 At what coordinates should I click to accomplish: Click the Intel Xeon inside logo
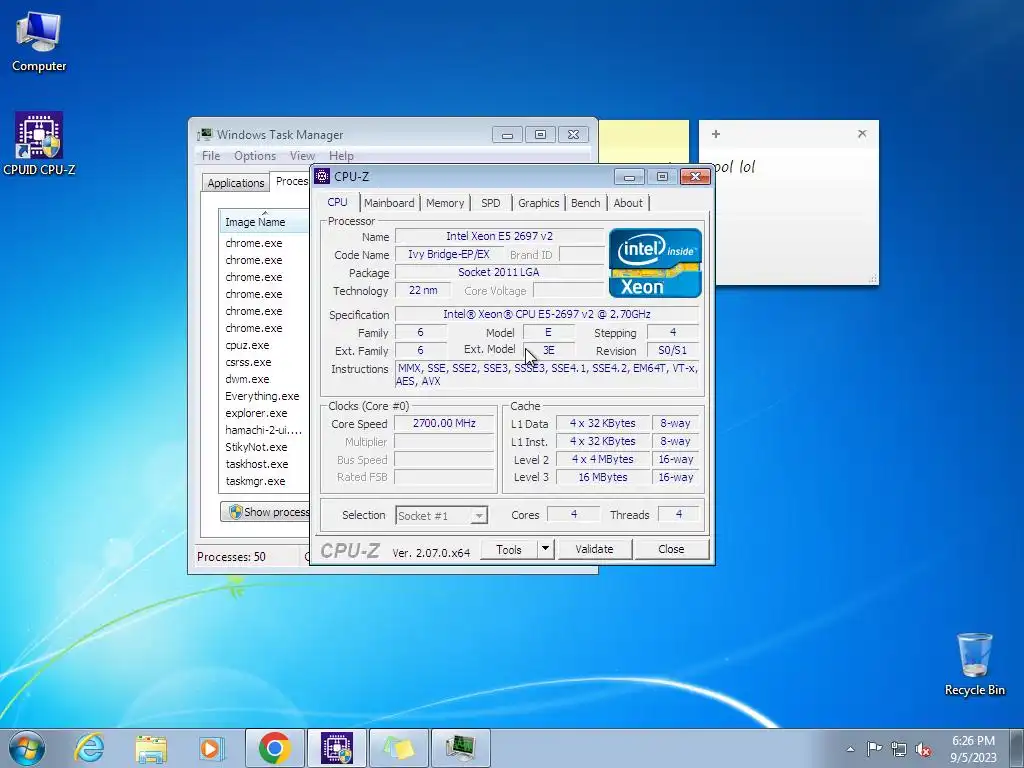[x=655, y=263]
